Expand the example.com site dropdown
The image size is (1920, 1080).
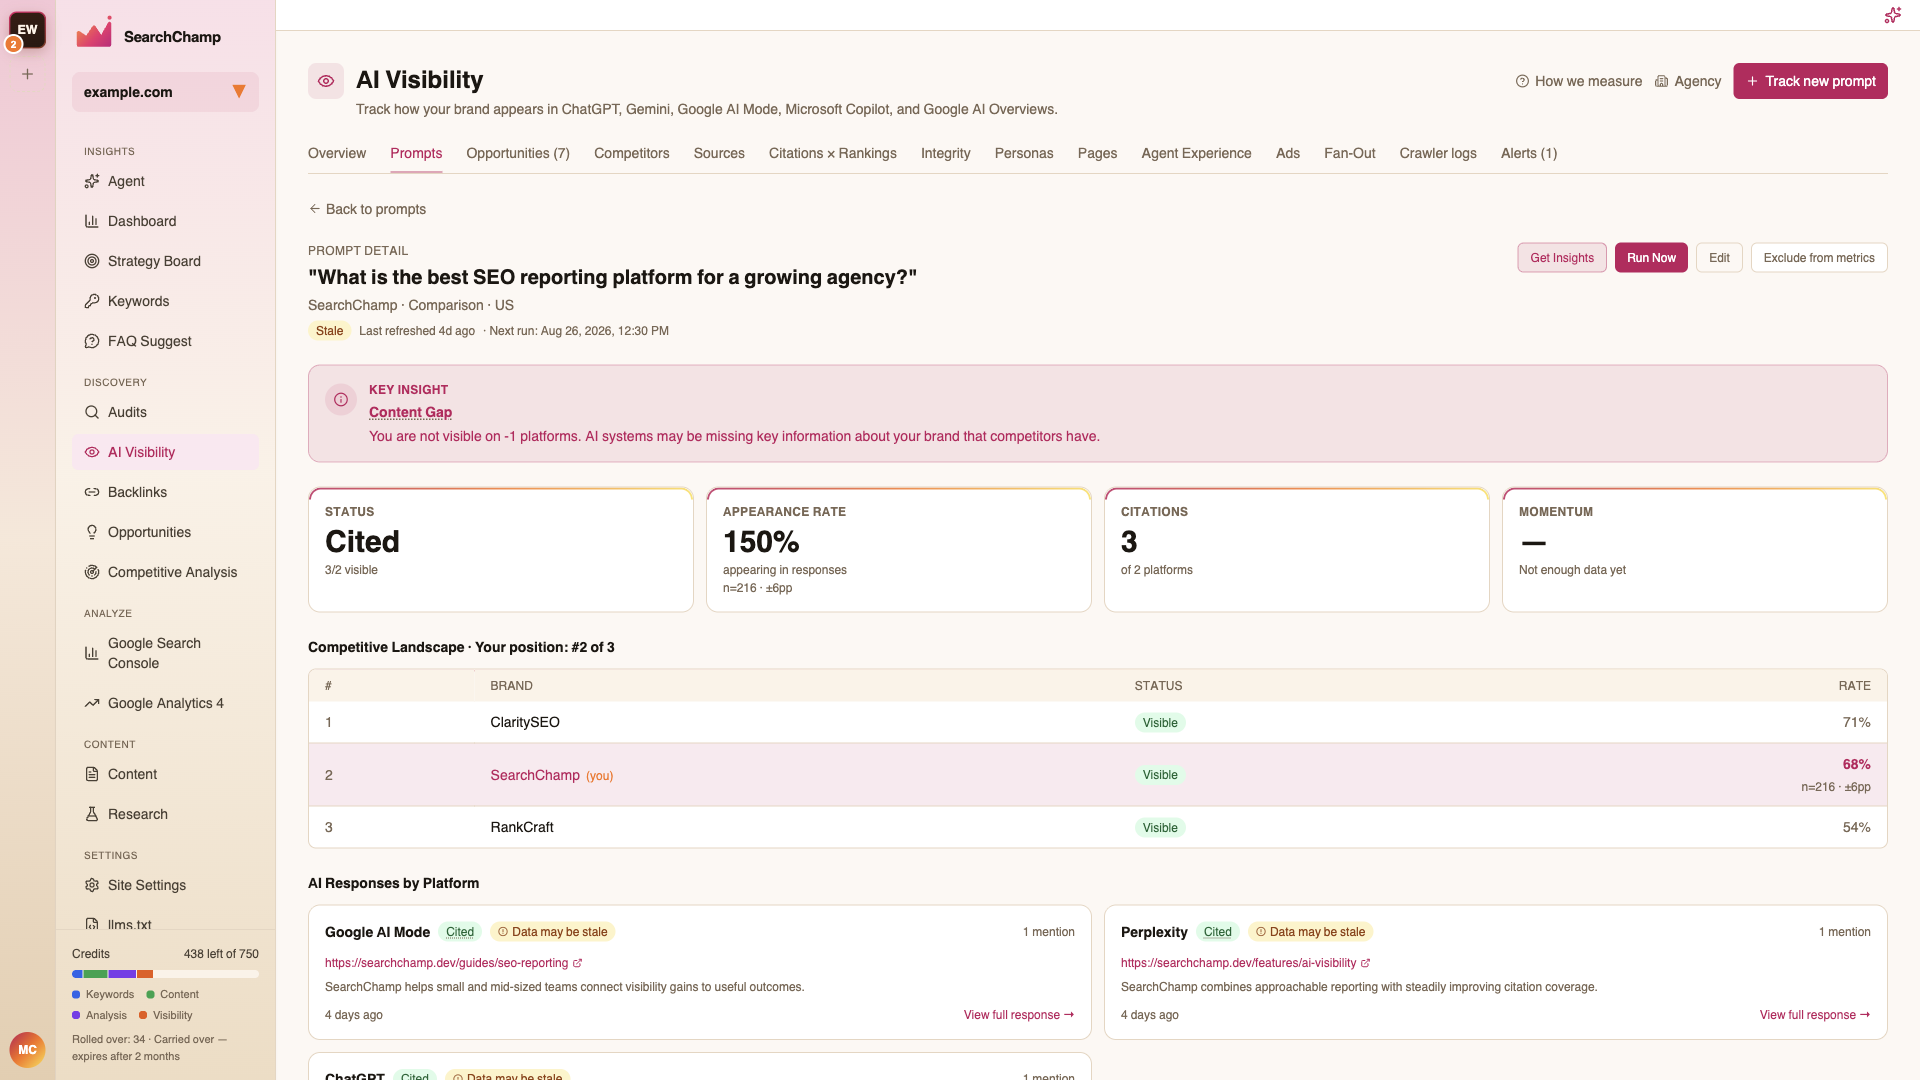165,92
